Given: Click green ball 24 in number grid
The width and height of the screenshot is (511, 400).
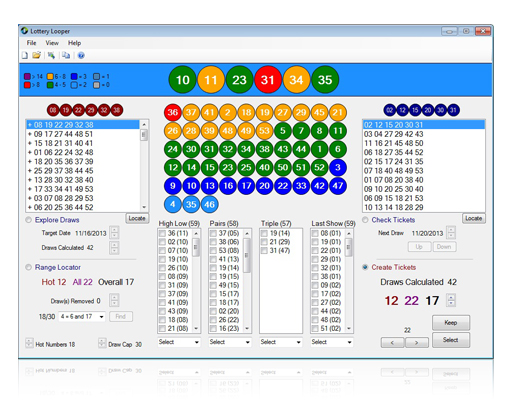Looking at the screenshot, I should pyautogui.click(x=173, y=149).
